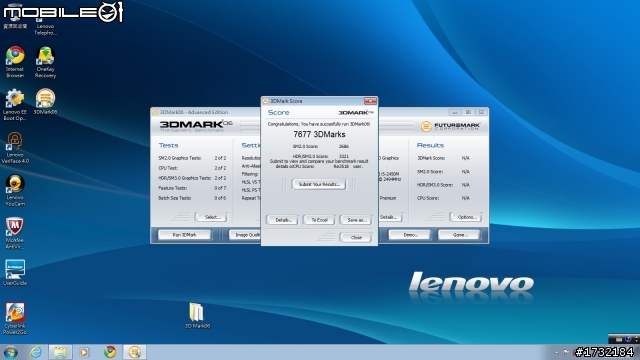Open the Windows Start menu

click(x=10, y=352)
